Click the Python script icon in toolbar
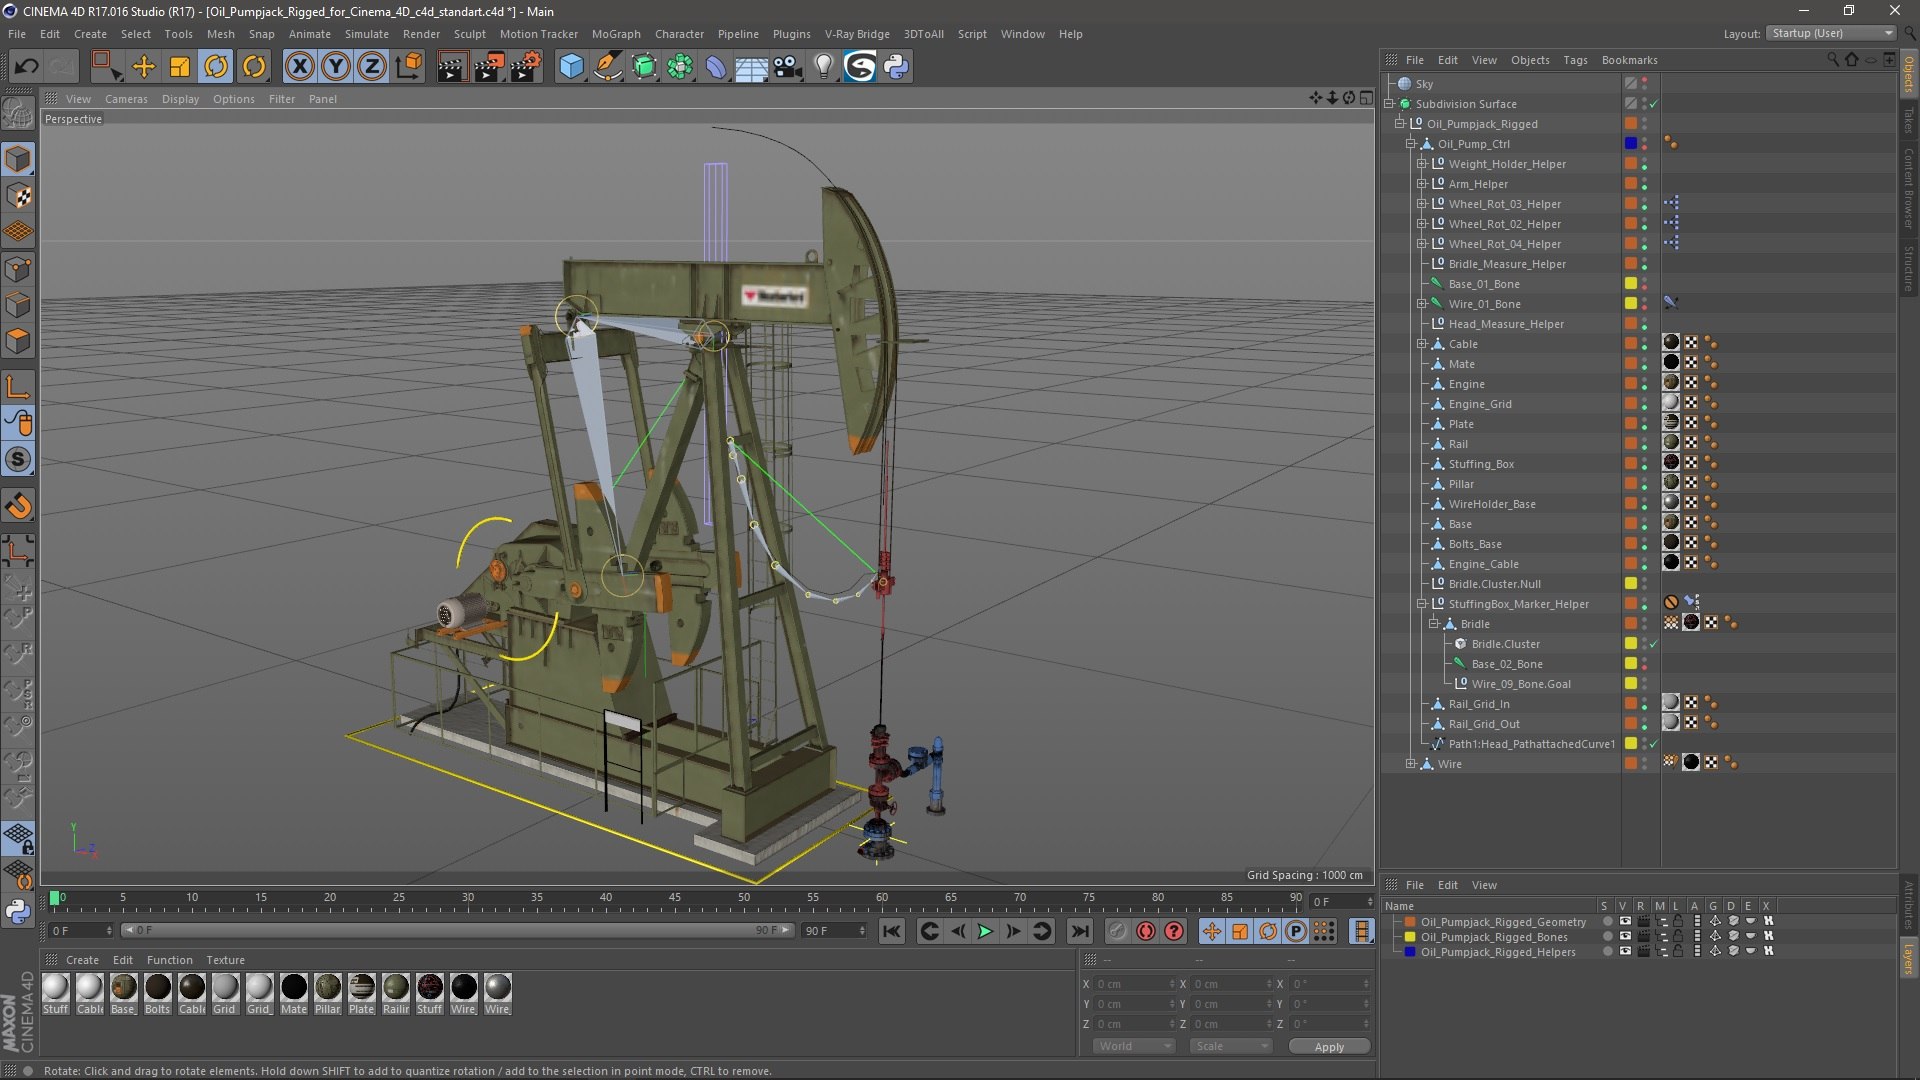 [x=897, y=67]
